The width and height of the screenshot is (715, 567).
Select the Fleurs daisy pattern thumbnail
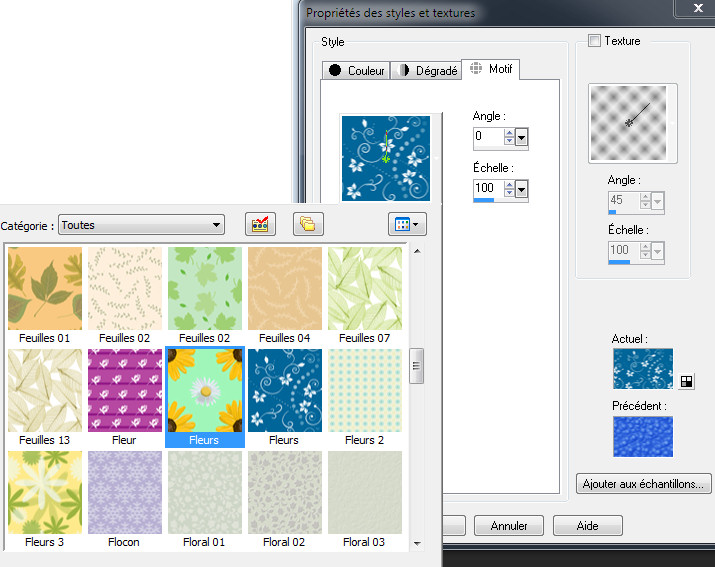[x=204, y=389]
